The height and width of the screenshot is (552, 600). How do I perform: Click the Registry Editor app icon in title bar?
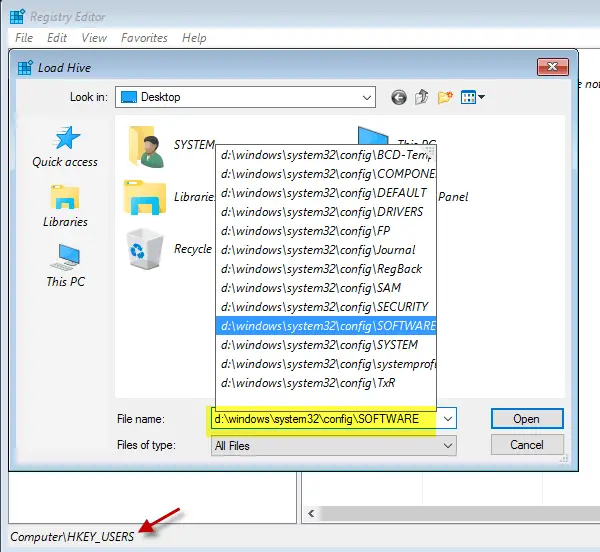(17, 16)
